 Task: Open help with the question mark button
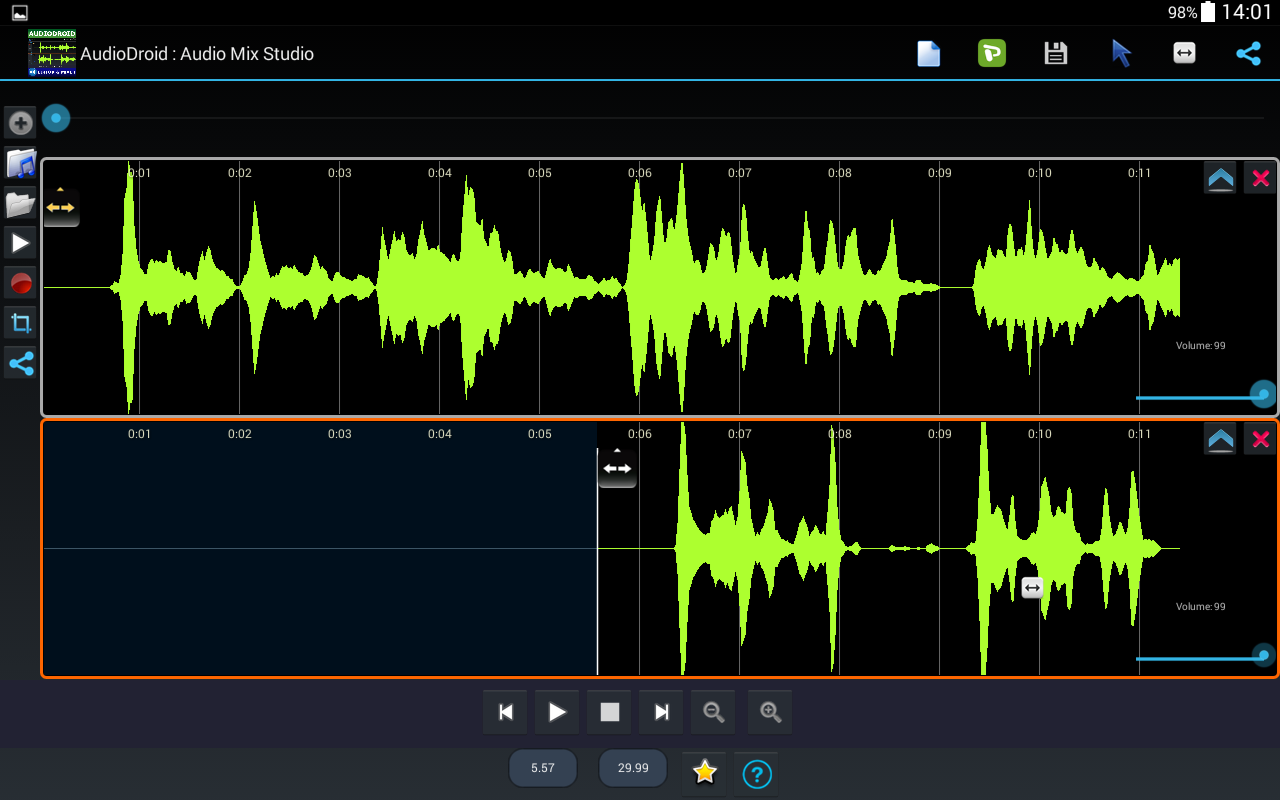tap(757, 773)
